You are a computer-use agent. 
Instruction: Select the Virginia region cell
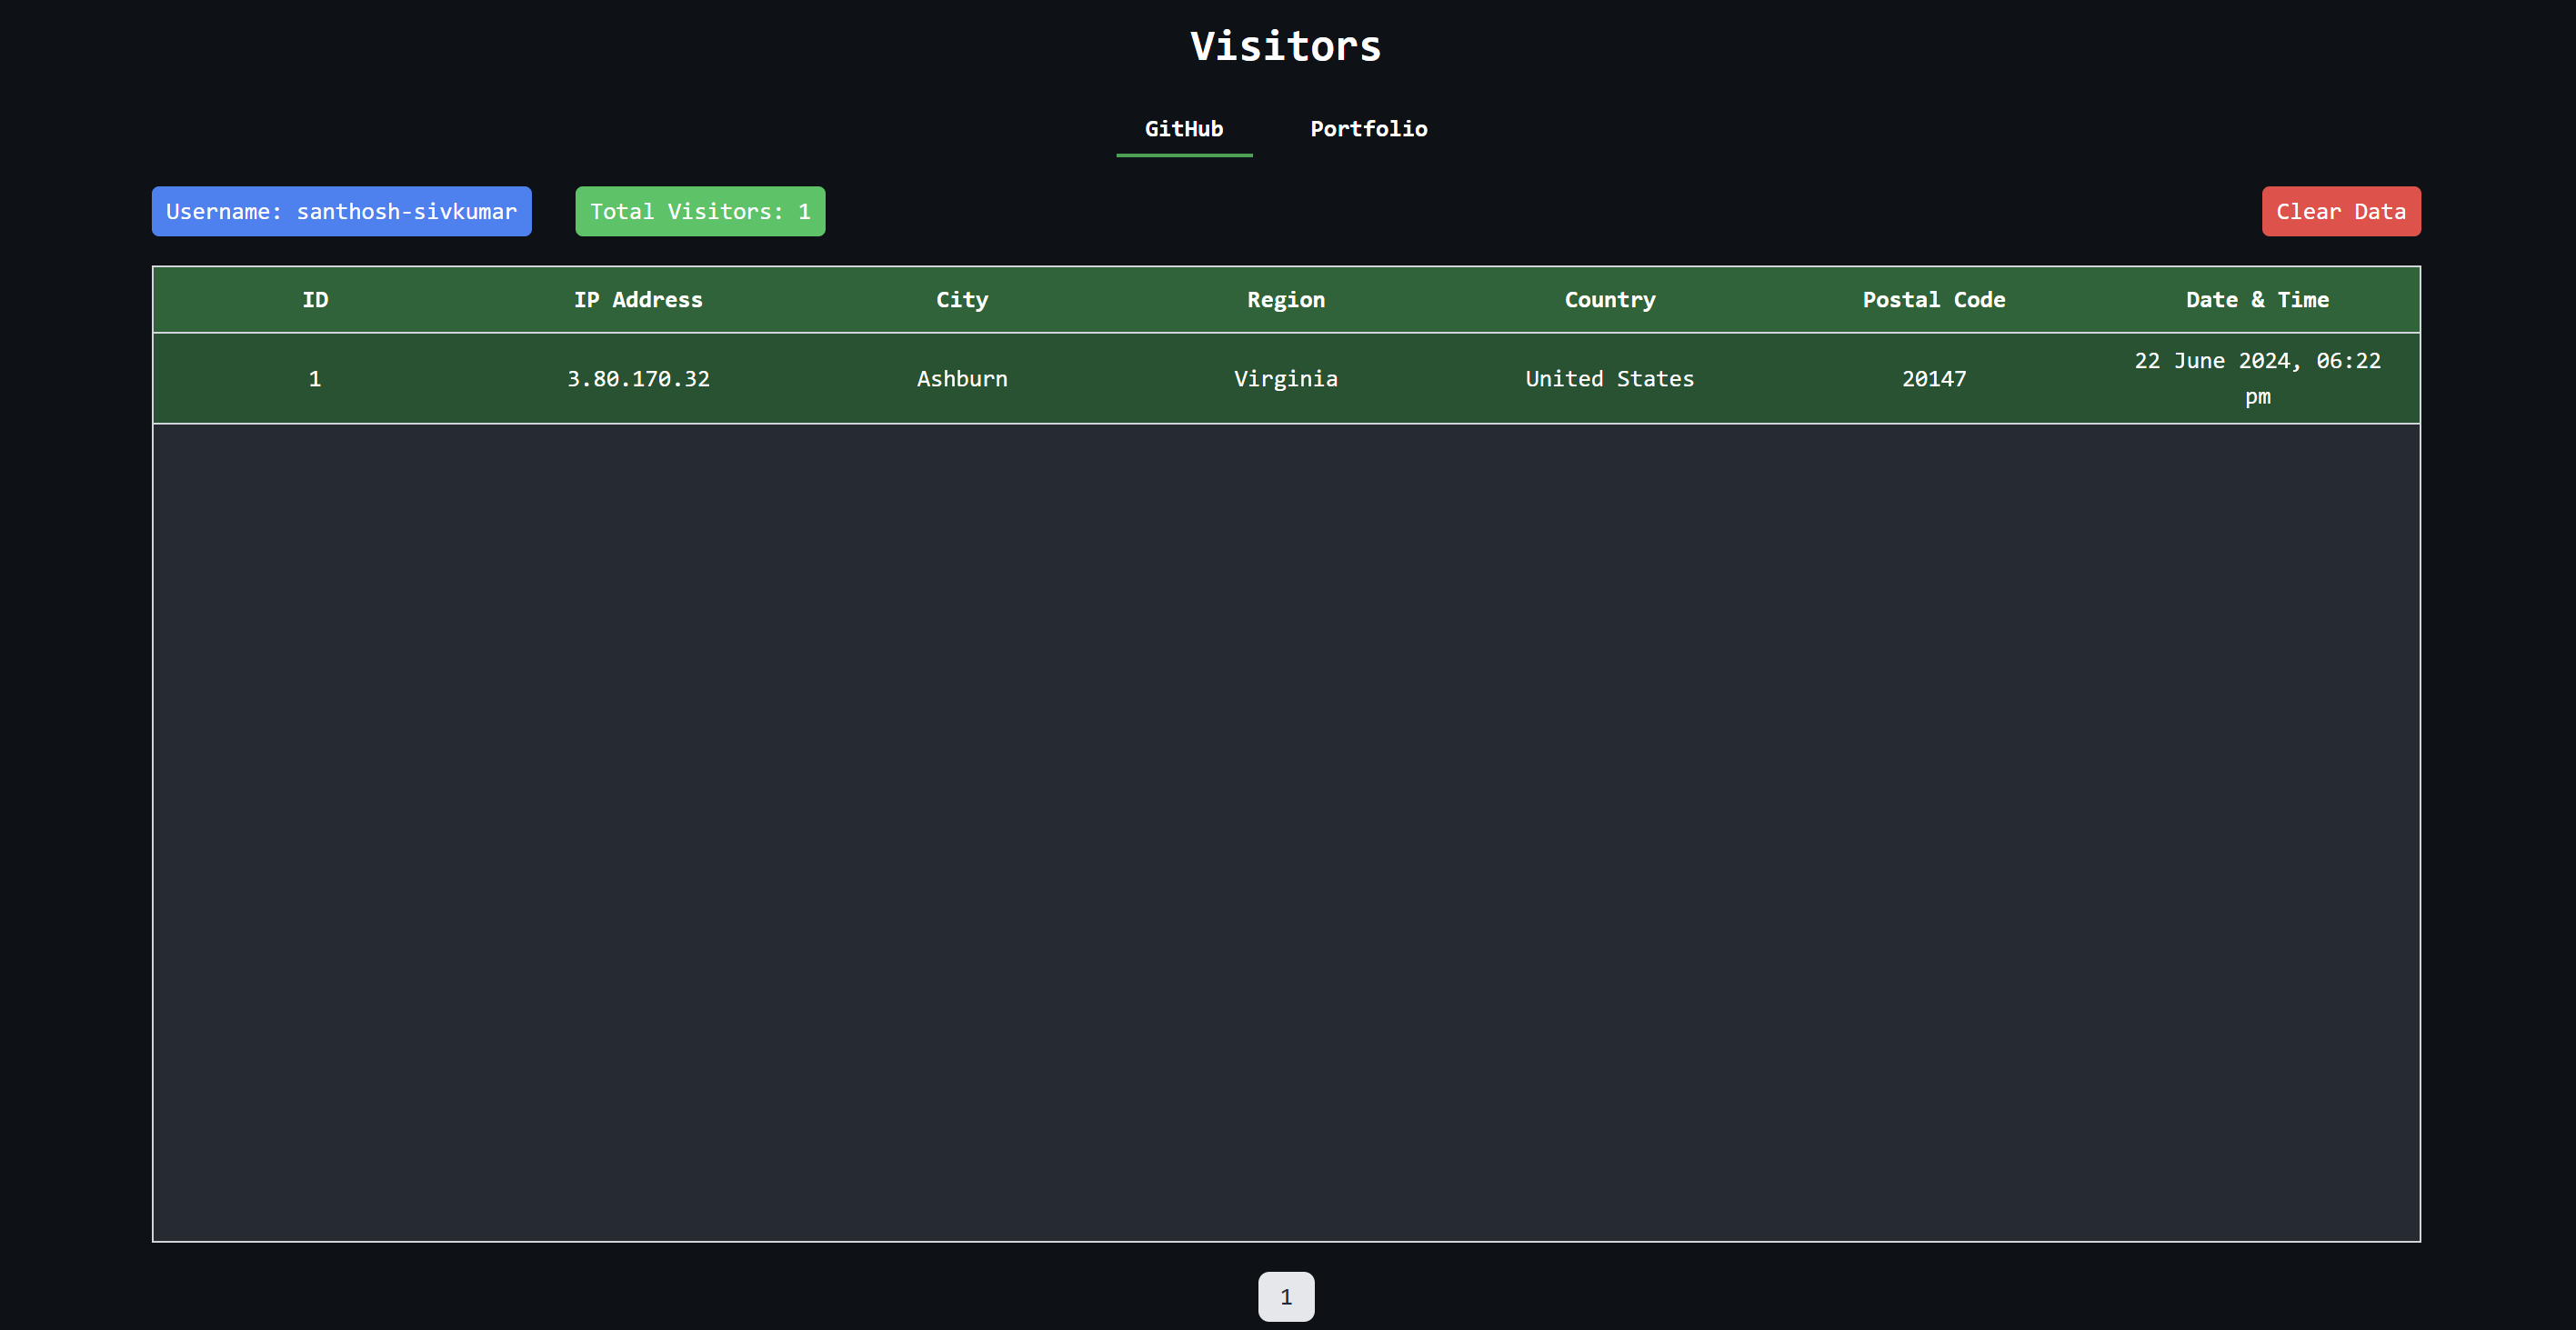coord(1286,379)
